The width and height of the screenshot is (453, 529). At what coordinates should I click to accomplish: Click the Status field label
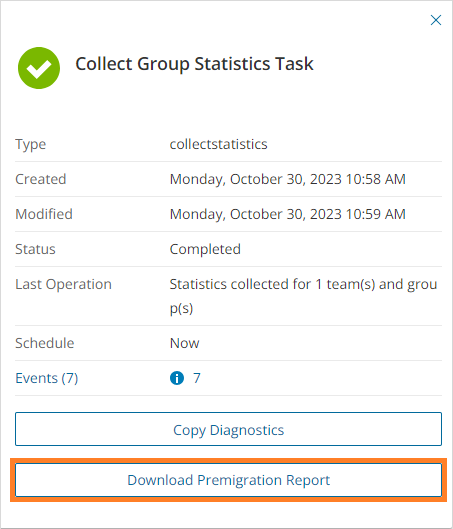tap(35, 249)
